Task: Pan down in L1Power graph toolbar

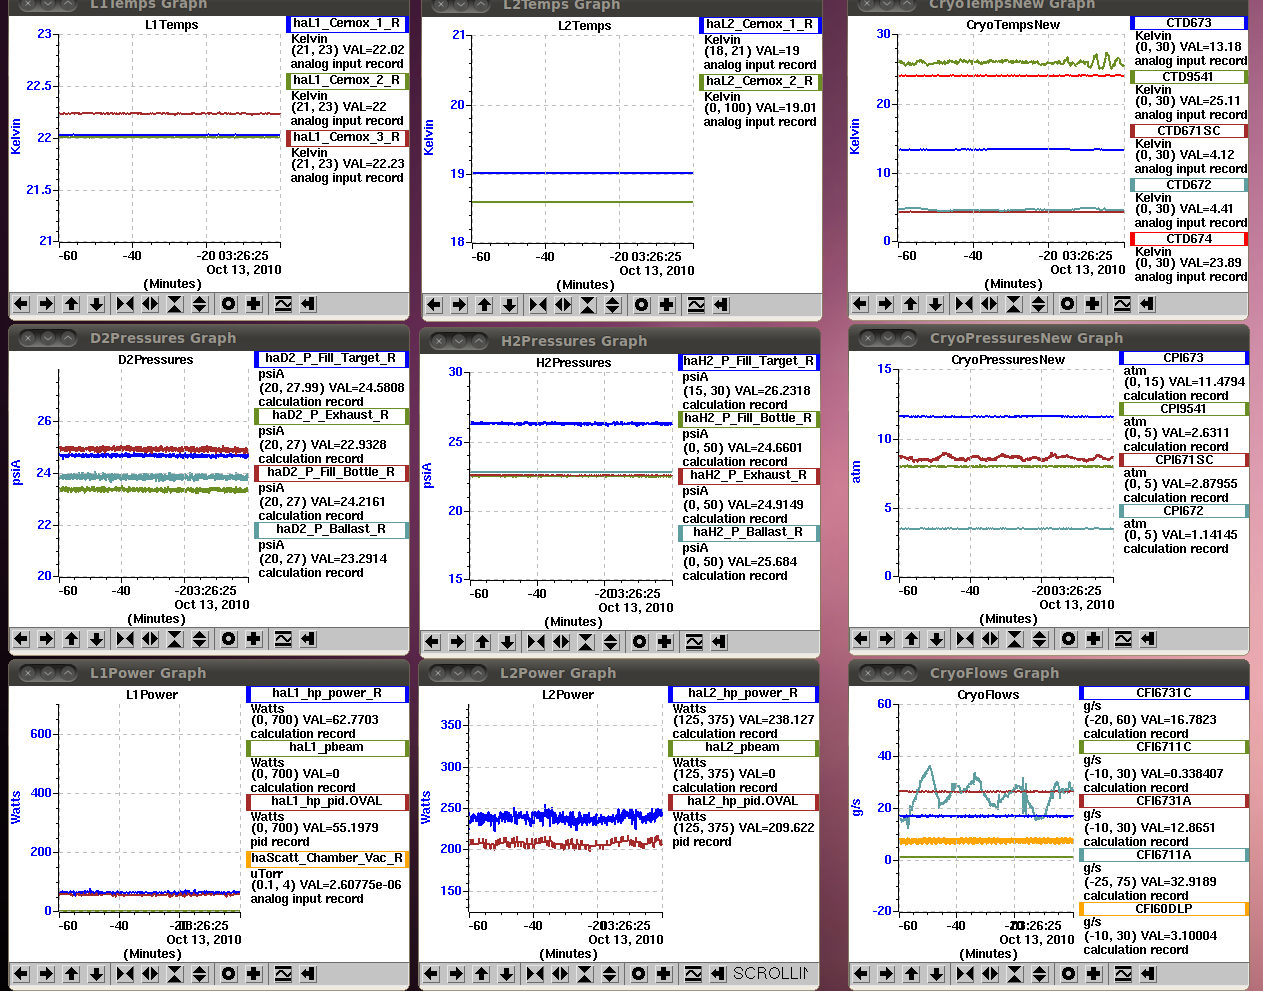Action: 96,974
